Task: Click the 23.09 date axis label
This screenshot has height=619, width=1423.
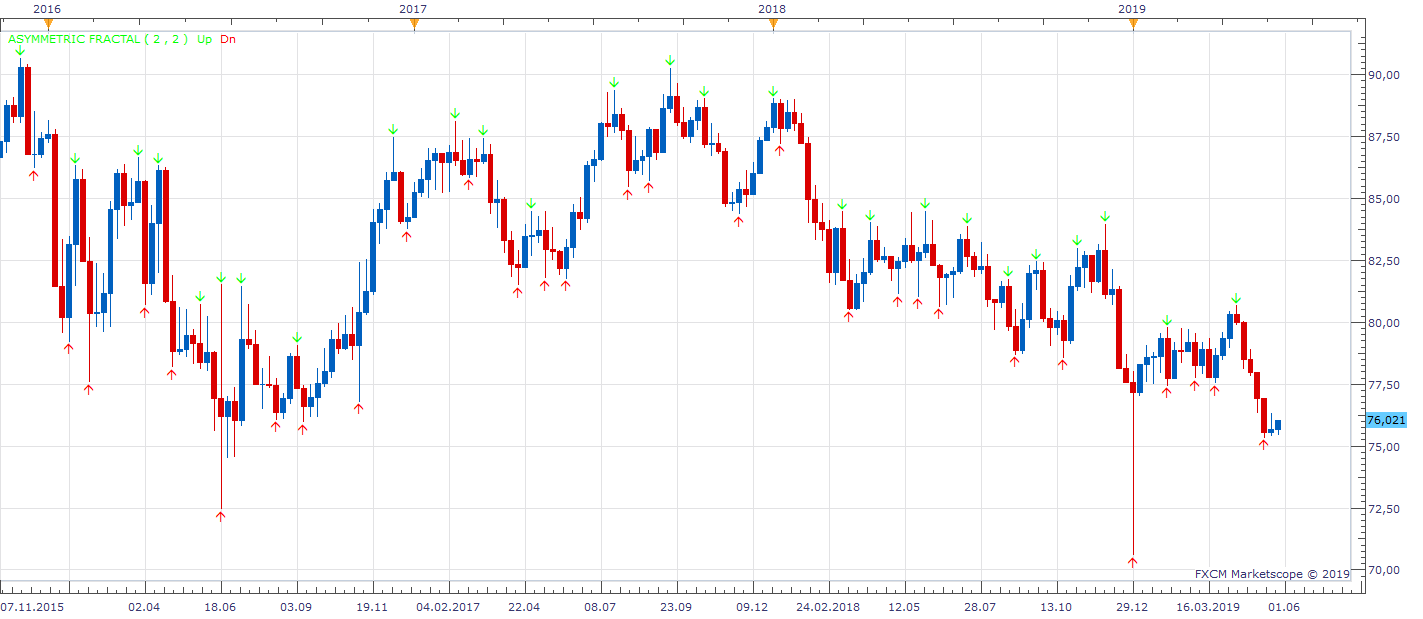Action: pyautogui.click(x=676, y=607)
